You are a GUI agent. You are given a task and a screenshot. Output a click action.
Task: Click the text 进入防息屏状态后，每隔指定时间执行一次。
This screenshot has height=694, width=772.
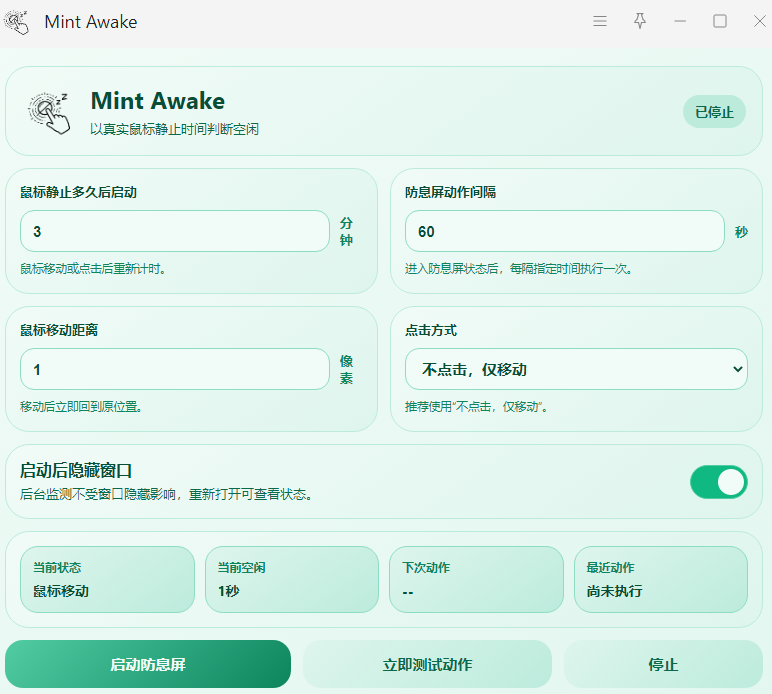pyautogui.click(x=518, y=269)
